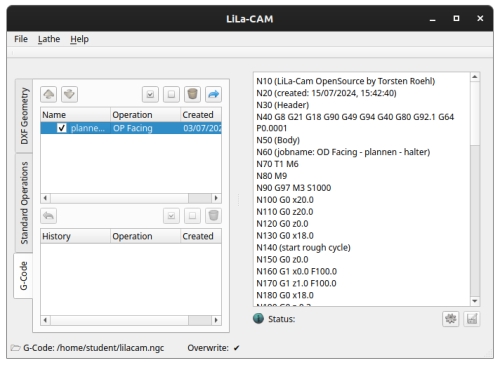
Task: Click the trash bin icon above job list
Action: tap(192, 94)
